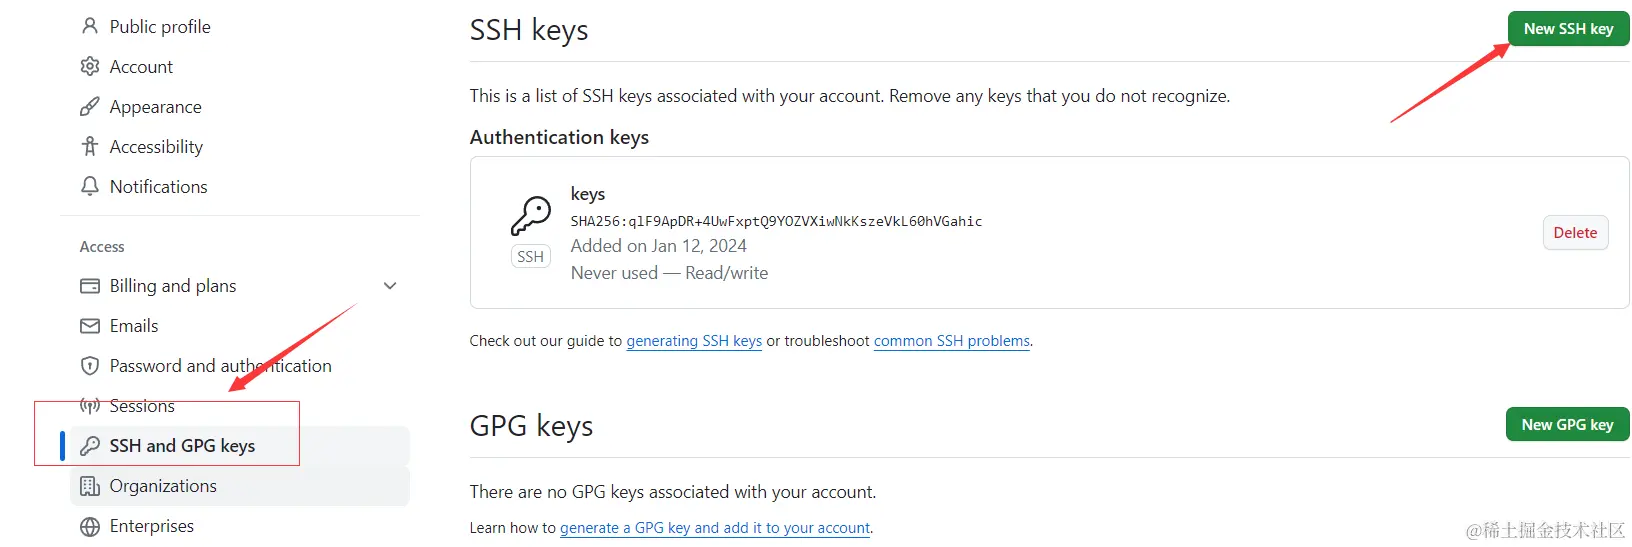This screenshot has width=1632, height=547.
Task: Click the Public profile person icon
Action: click(90, 26)
